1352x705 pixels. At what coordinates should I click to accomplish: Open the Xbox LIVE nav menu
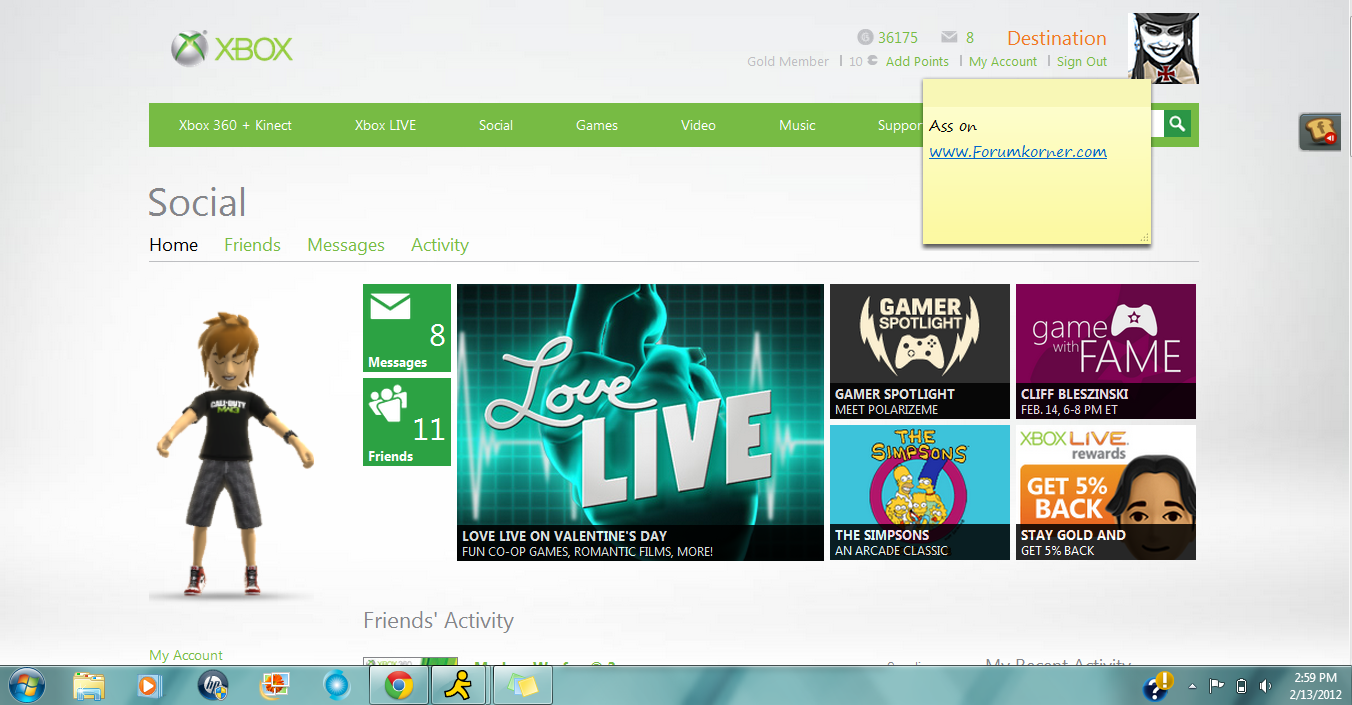tap(385, 125)
